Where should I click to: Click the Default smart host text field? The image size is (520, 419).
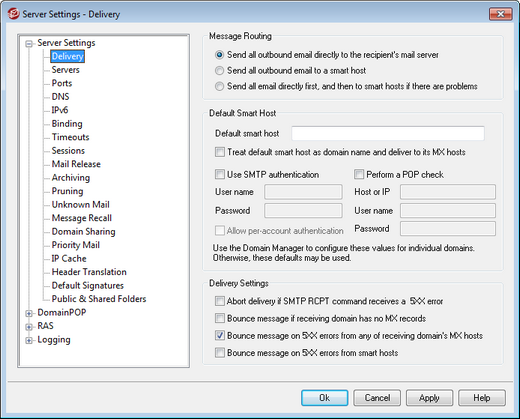(388, 133)
